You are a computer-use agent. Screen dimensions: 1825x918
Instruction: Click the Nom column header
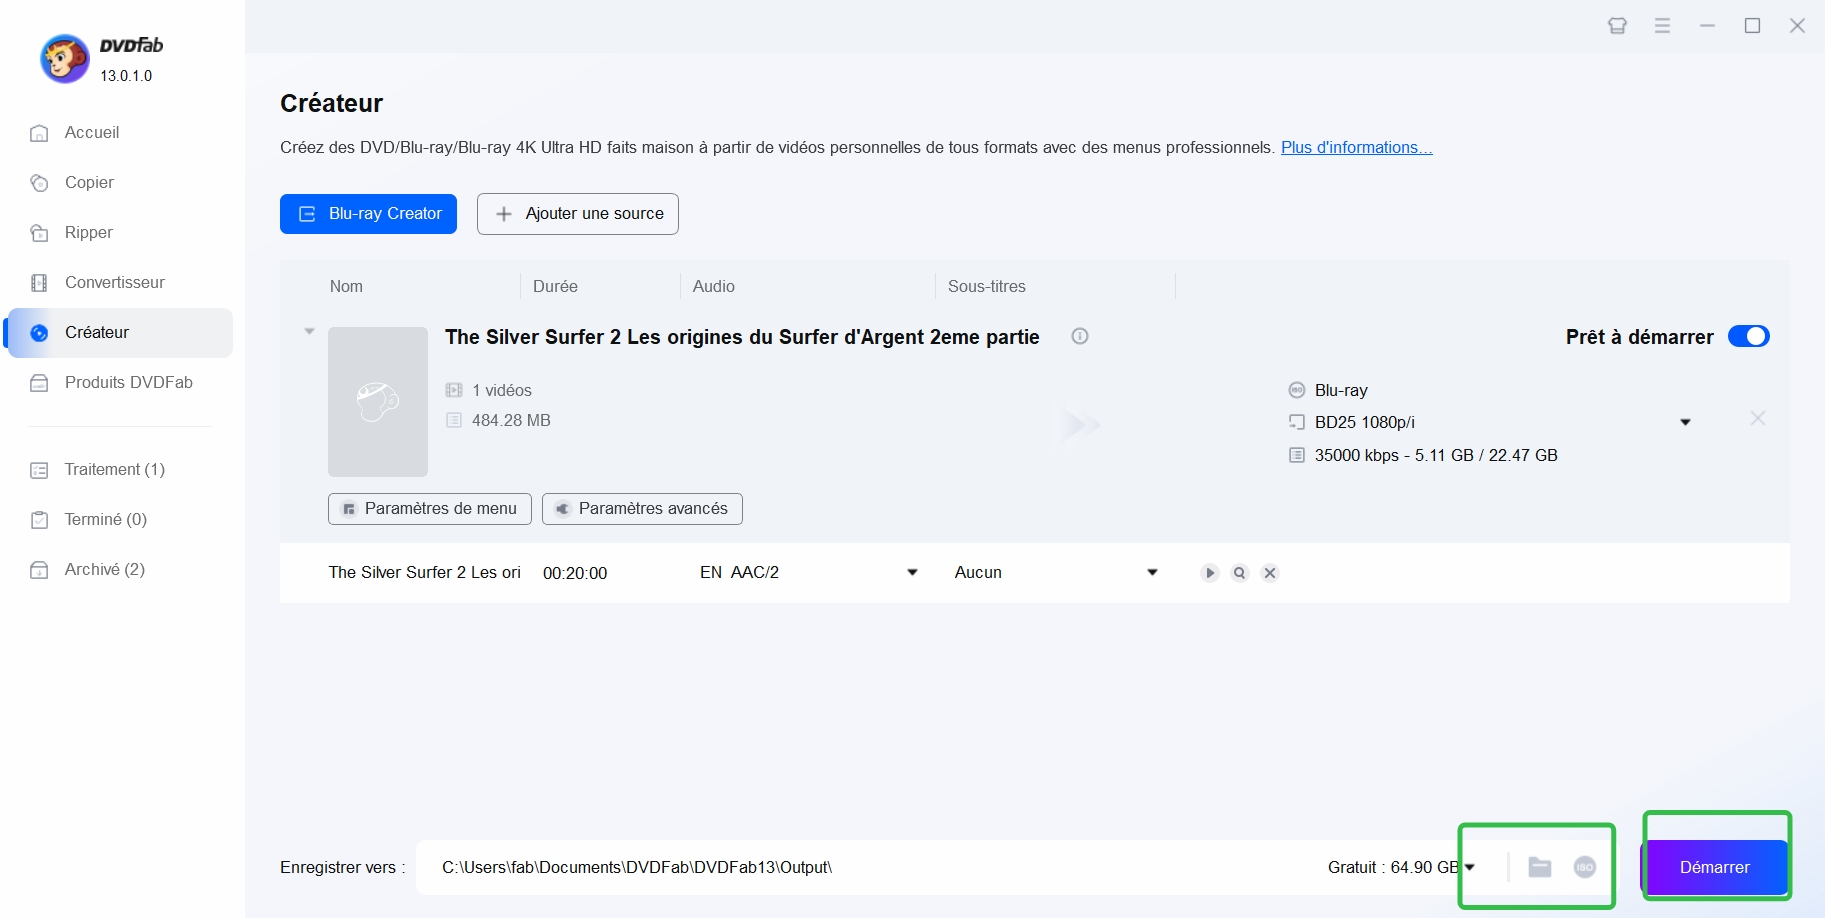[x=346, y=287]
